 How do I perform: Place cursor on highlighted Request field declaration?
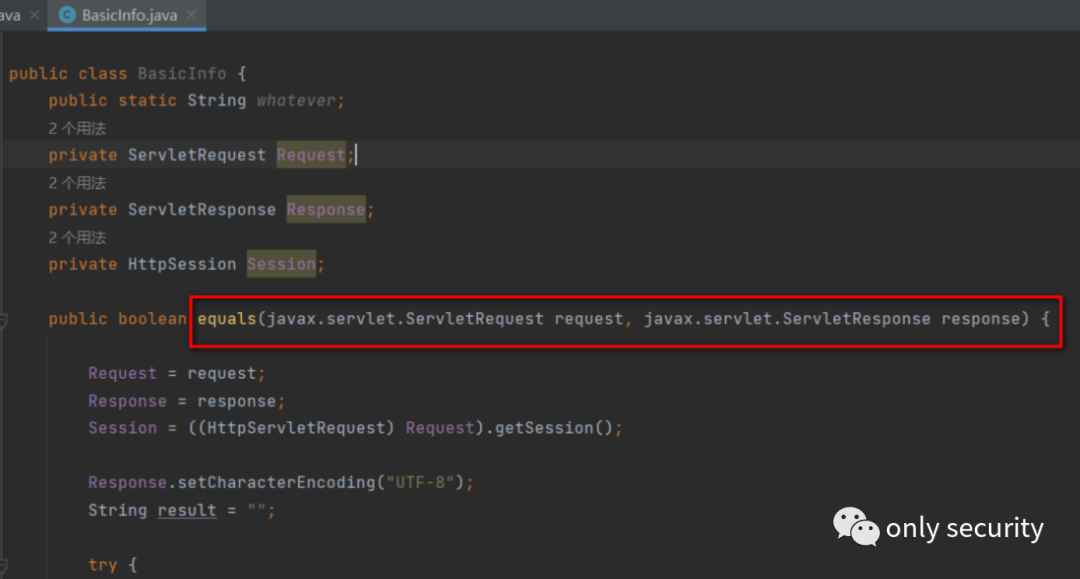pyautogui.click(x=311, y=155)
